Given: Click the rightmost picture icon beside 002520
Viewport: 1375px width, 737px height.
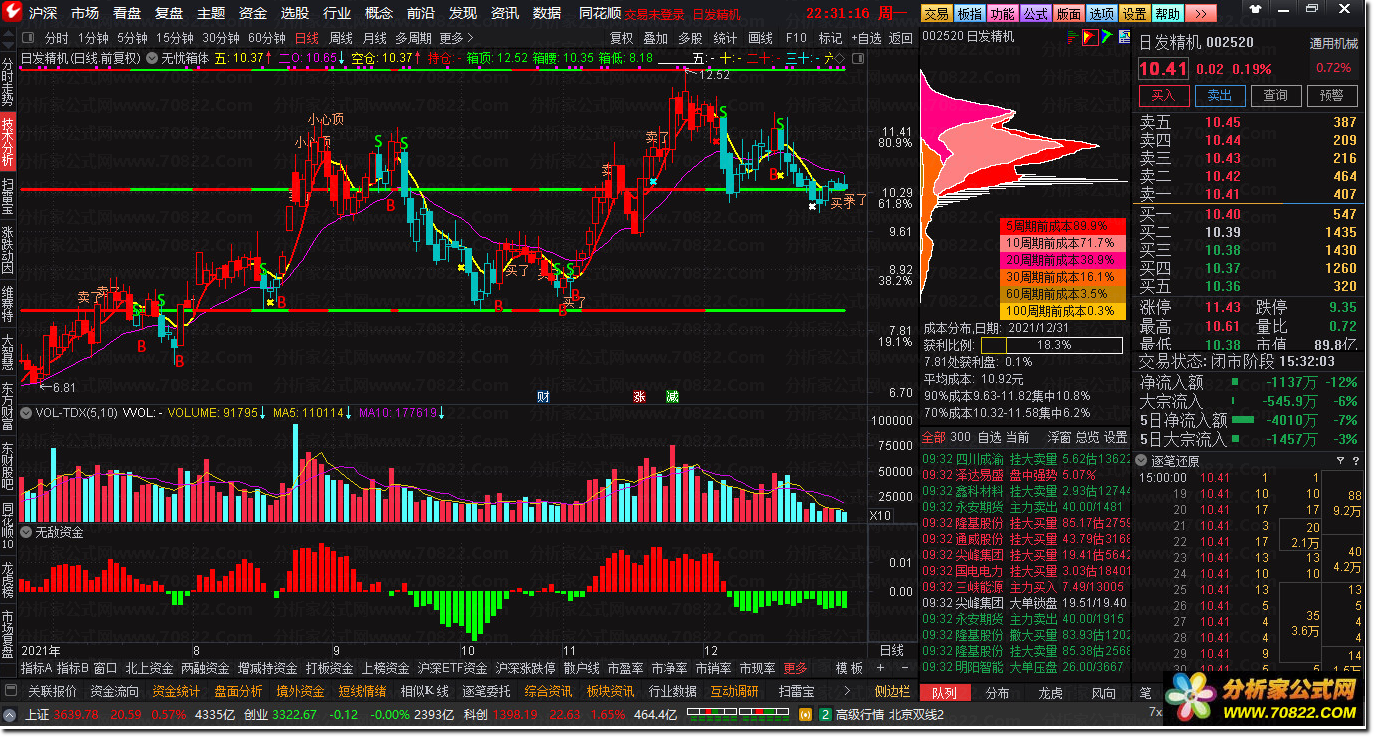Looking at the screenshot, I should (x=1124, y=36).
